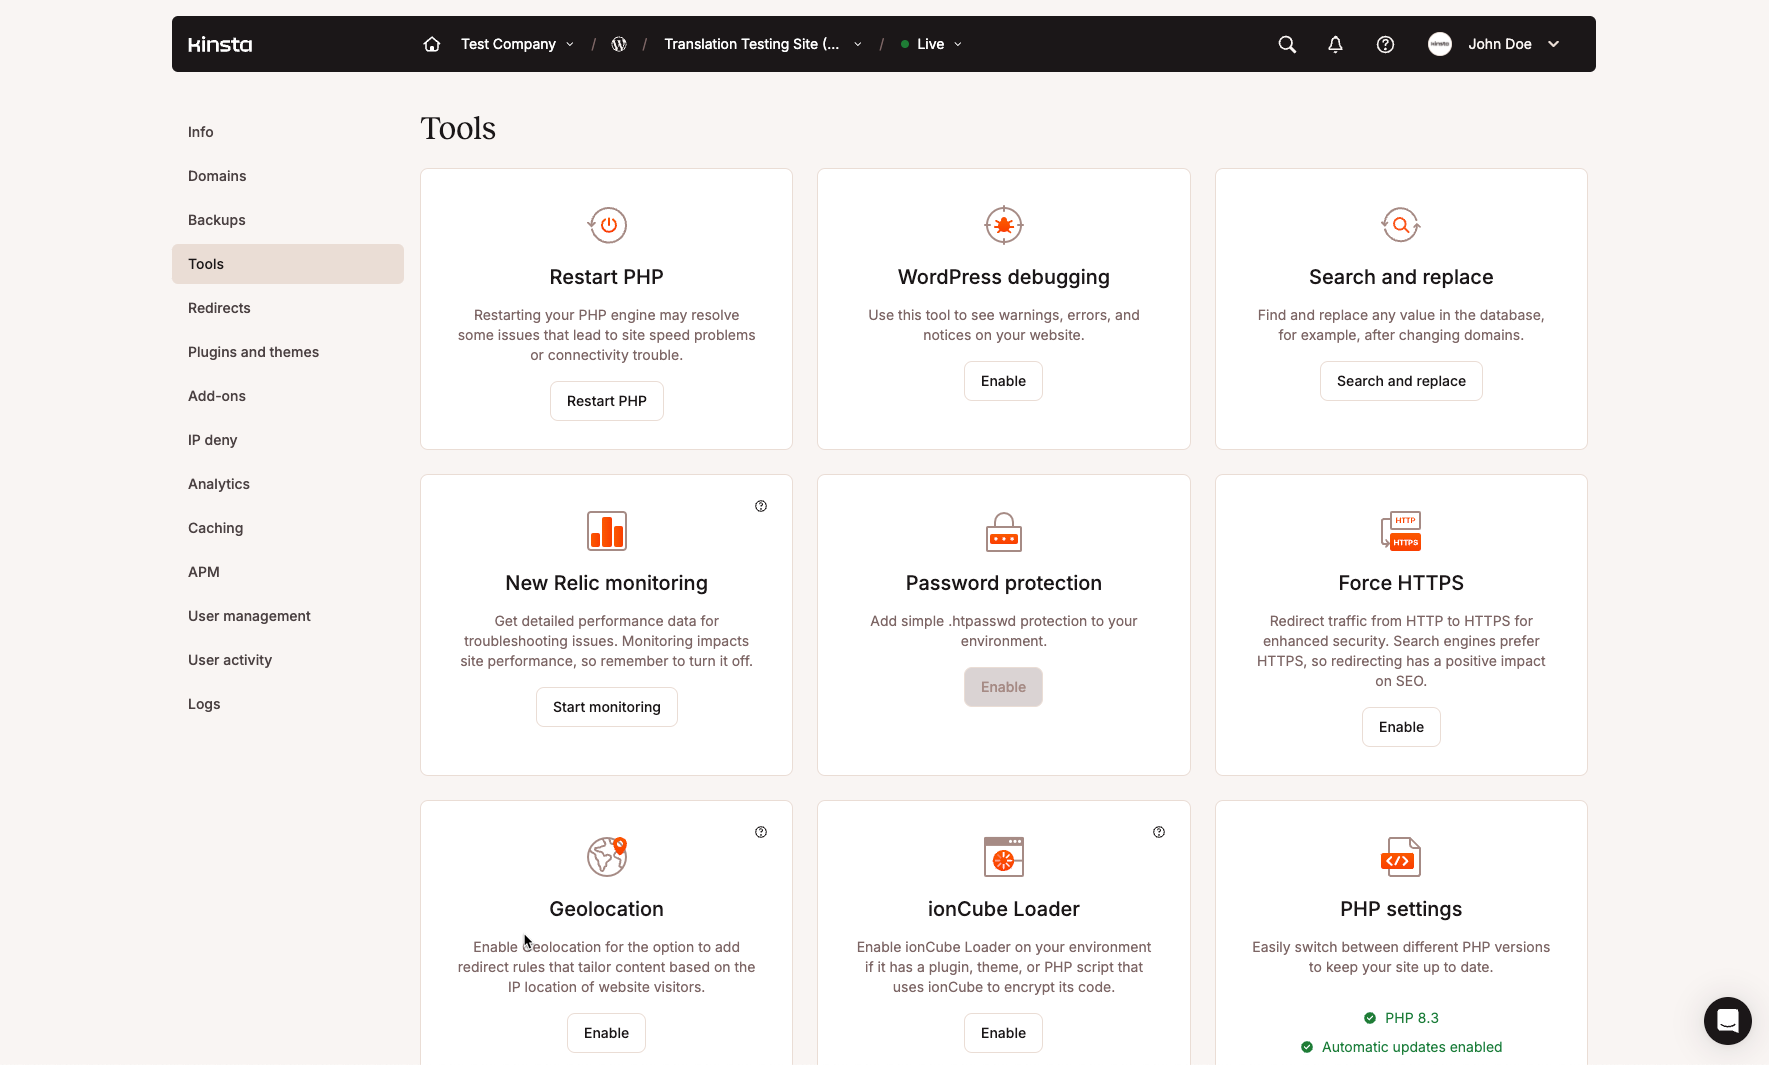Click the WordPress debugging bug icon

click(1004, 225)
